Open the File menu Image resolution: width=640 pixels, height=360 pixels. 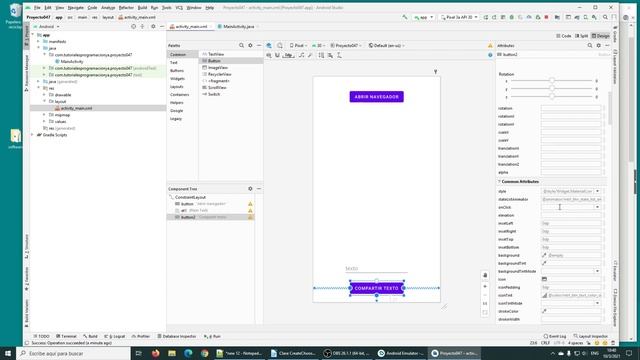point(37,7)
